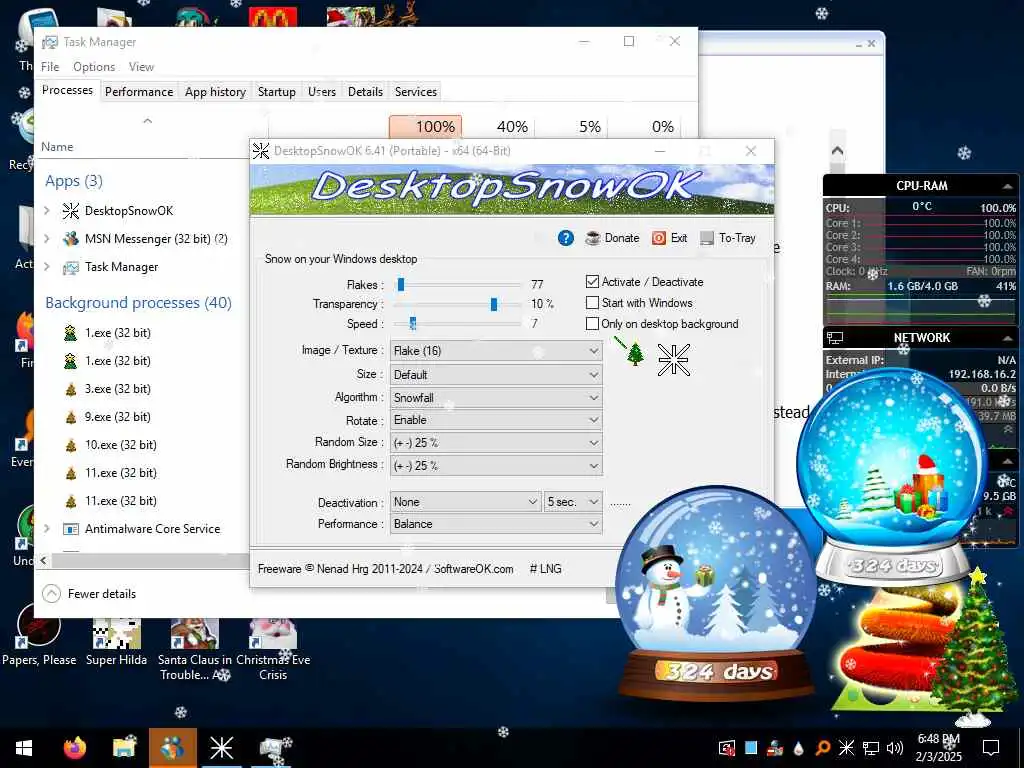
Task: Click the snowflake icon in system tray
Action: [x=846, y=748]
